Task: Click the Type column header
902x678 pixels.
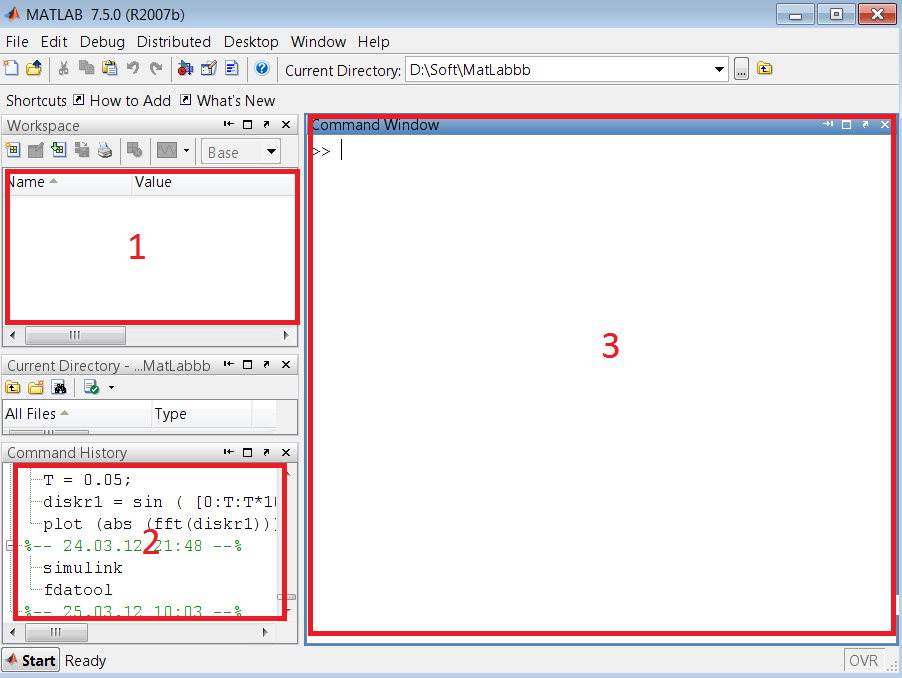Action: pyautogui.click(x=202, y=414)
